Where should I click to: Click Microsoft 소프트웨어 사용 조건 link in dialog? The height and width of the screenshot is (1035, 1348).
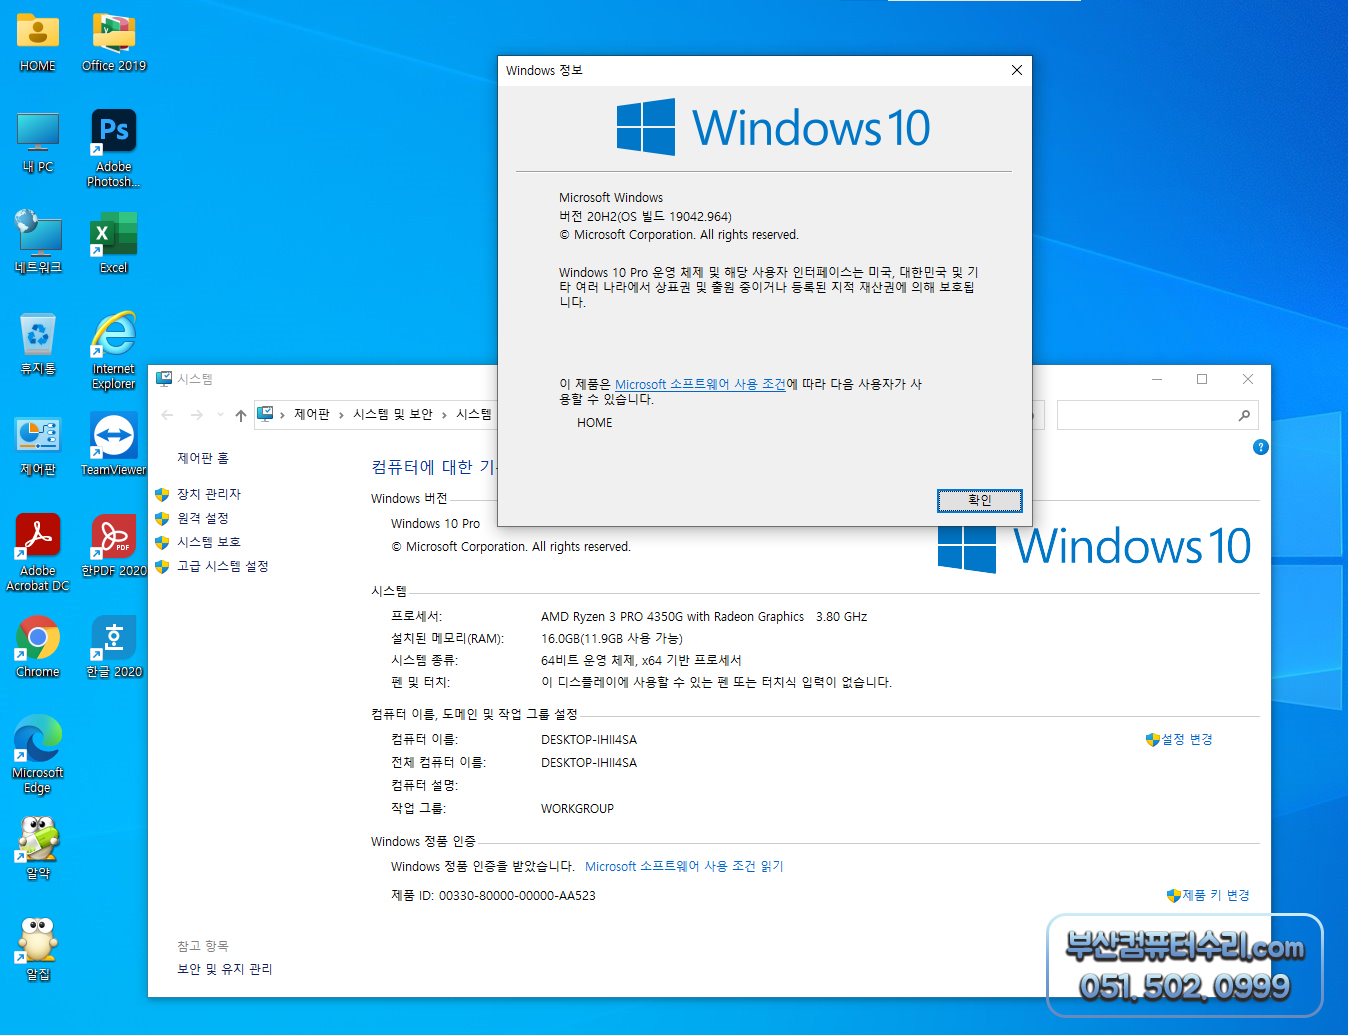tap(700, 384)
